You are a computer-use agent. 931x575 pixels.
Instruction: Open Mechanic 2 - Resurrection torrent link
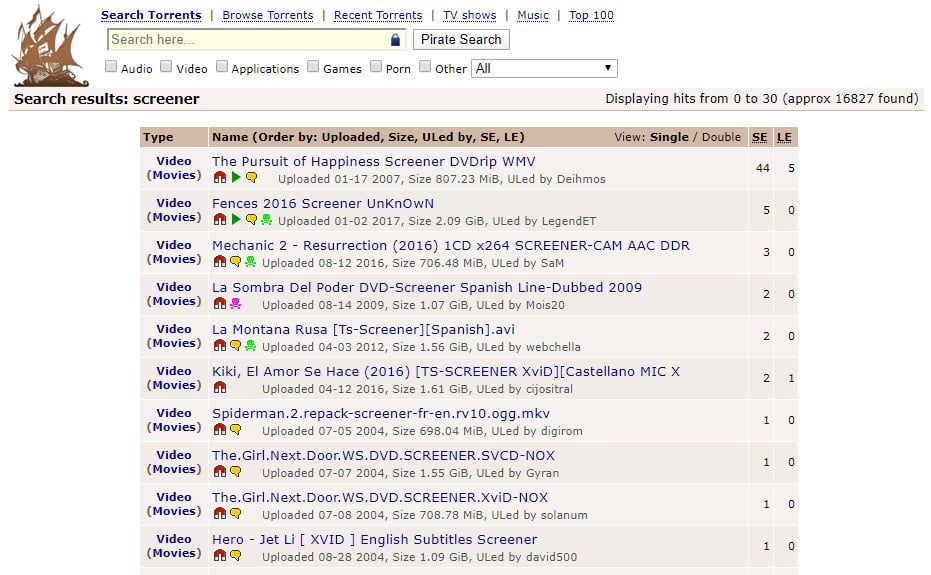click(x=451, y=246)
